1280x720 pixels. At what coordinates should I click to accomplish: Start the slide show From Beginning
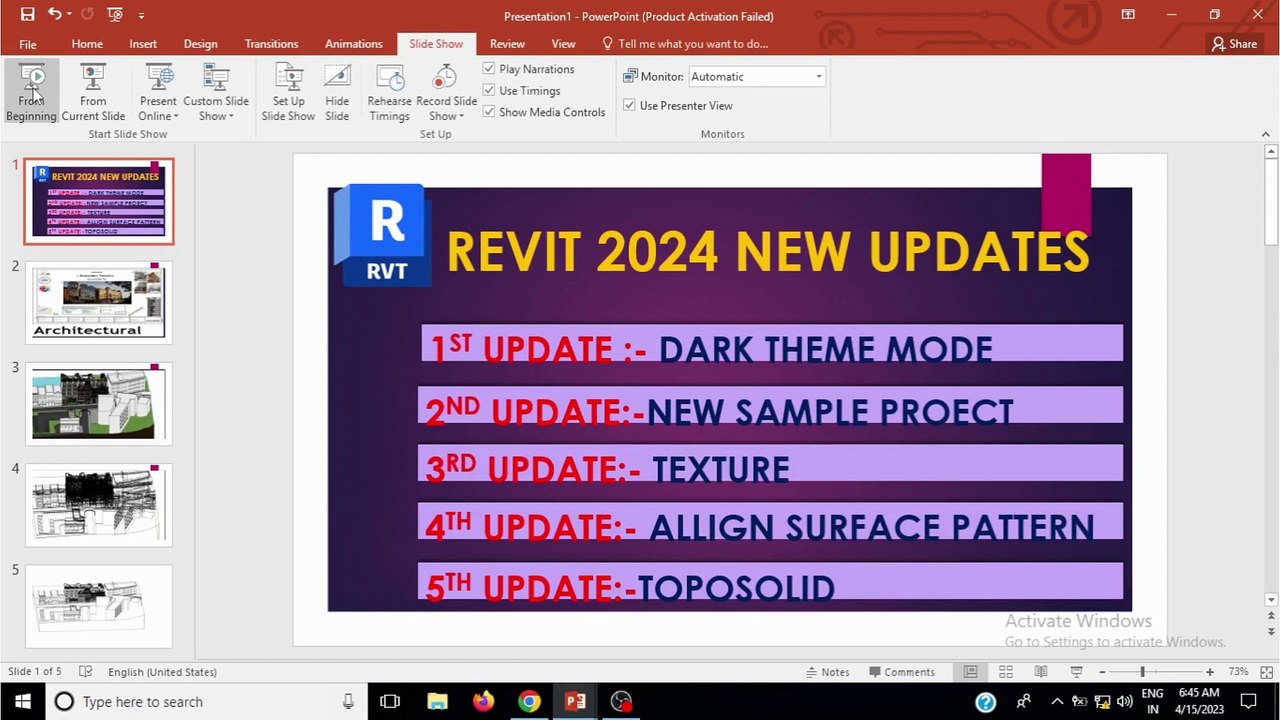point(31,93)
